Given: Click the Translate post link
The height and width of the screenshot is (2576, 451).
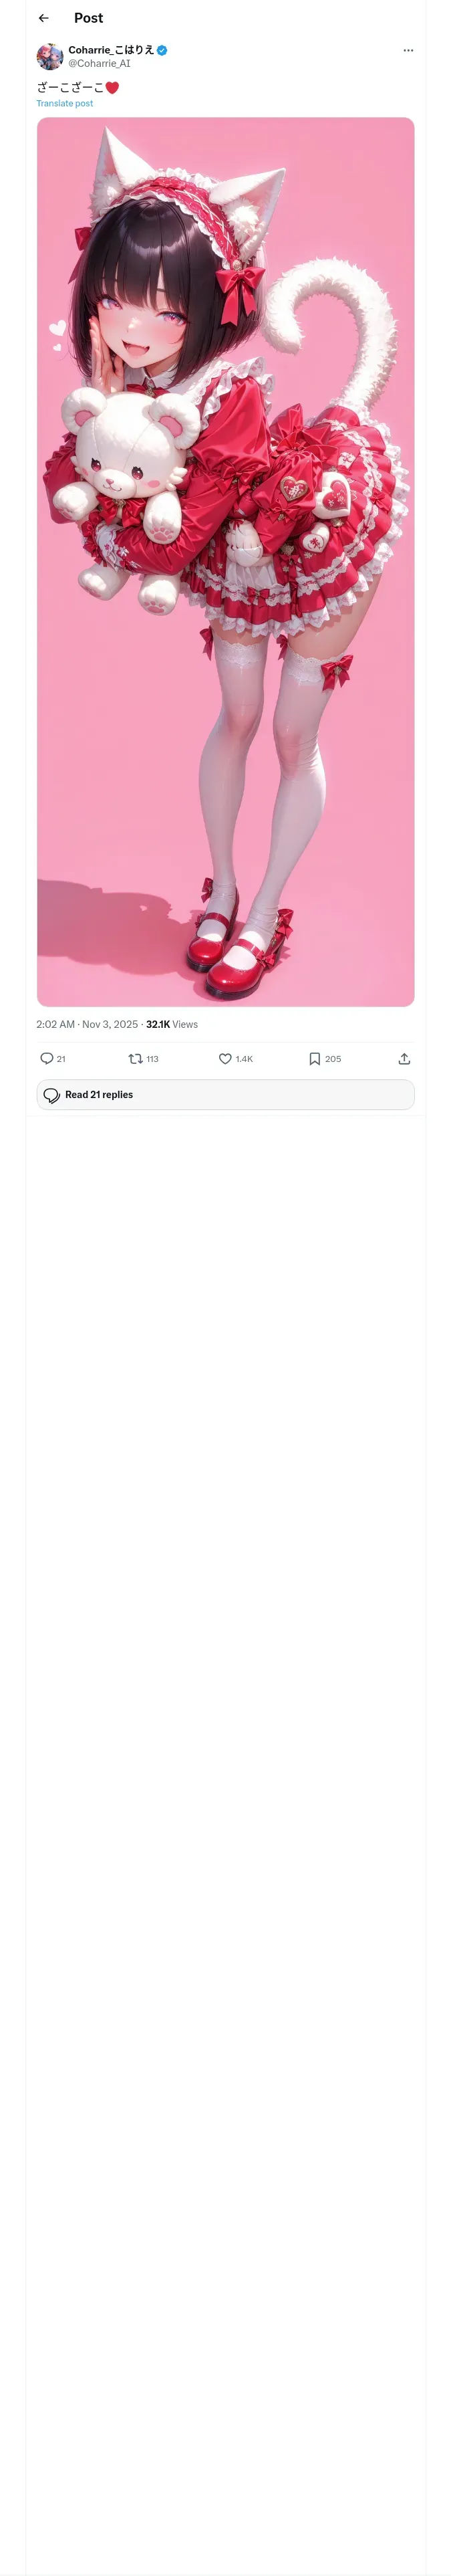Looking at the screenshot, I should (x=65, y=103).
